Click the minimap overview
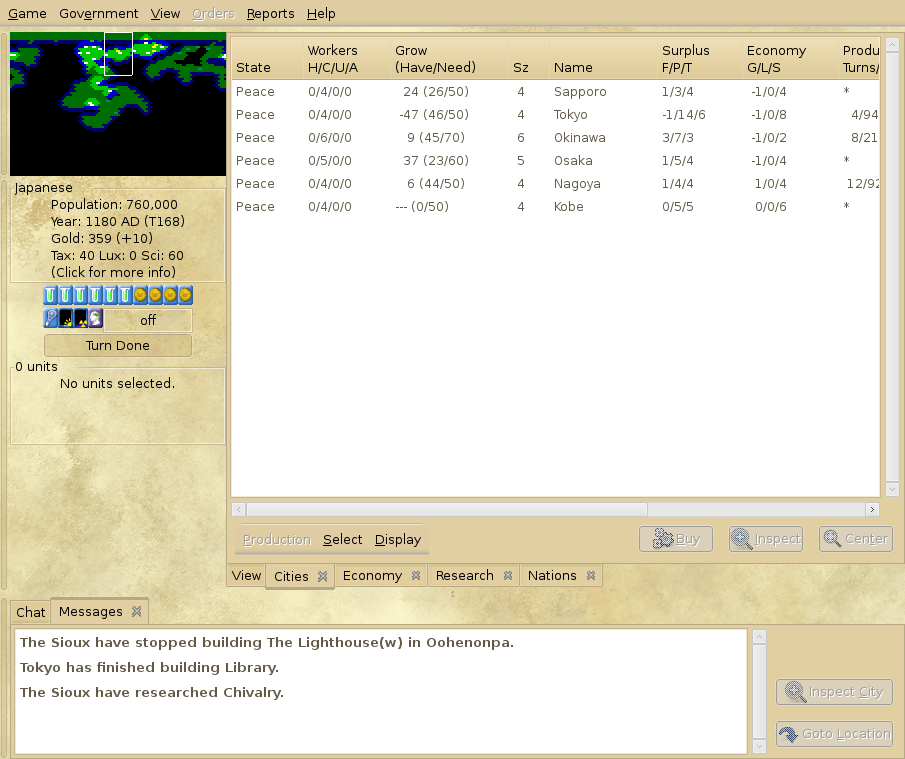Viewport: 905px width, 759px height. pyautogui.click(x=118, y=104)
